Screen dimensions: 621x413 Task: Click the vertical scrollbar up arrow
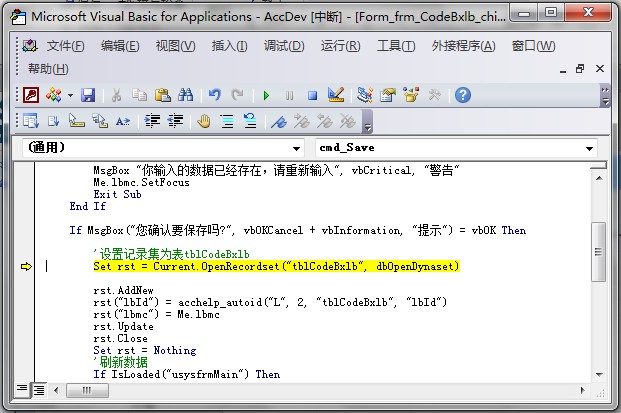(599, 178)
